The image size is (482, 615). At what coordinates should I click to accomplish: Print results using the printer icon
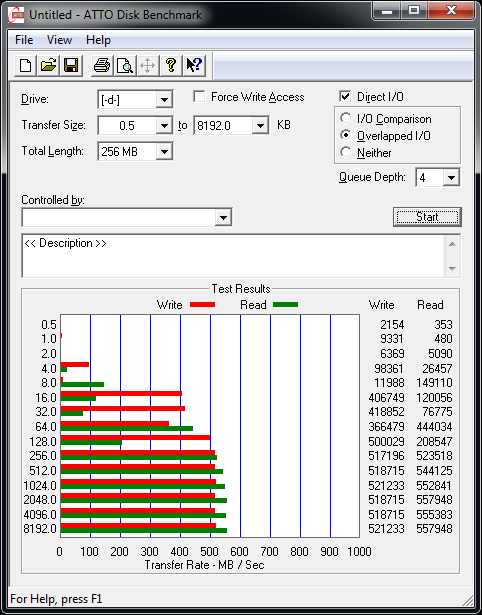102,65
